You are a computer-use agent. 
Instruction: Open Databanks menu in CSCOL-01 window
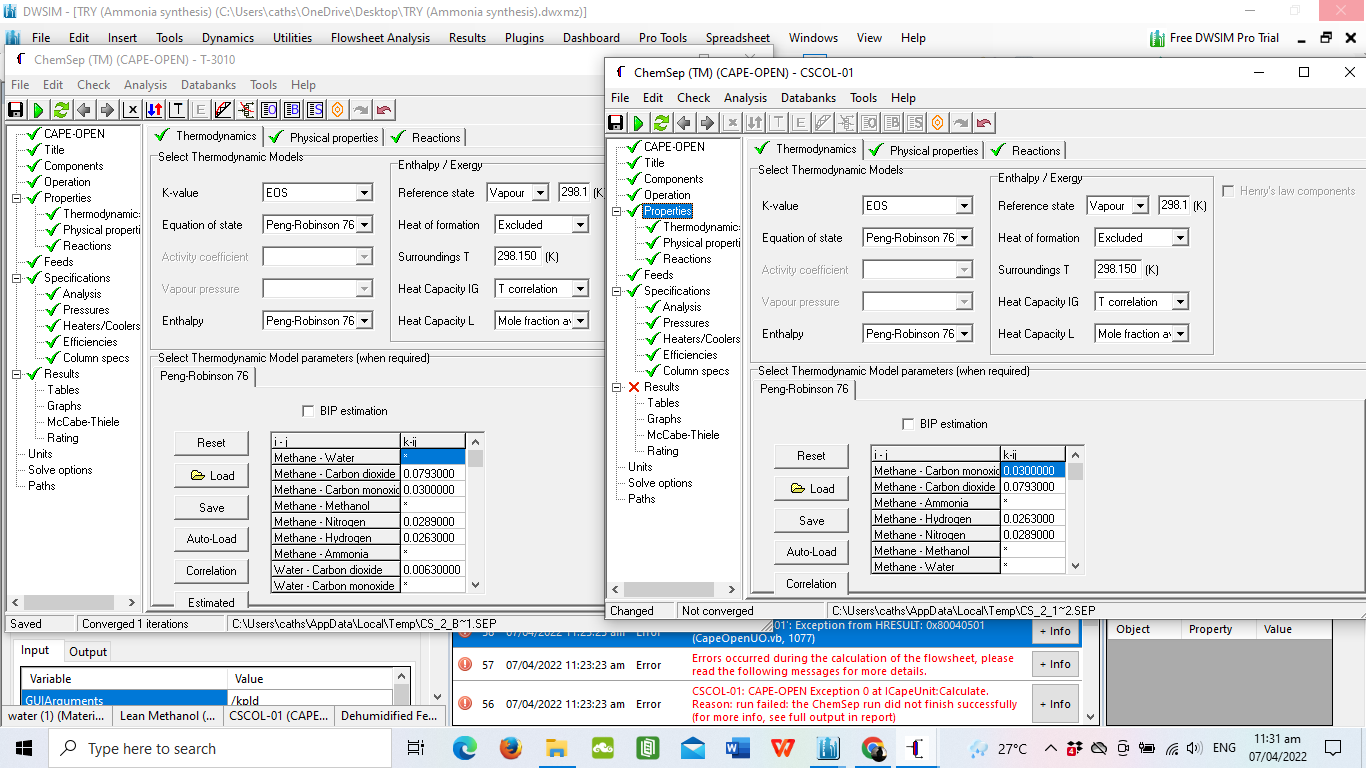click(808, 98)
